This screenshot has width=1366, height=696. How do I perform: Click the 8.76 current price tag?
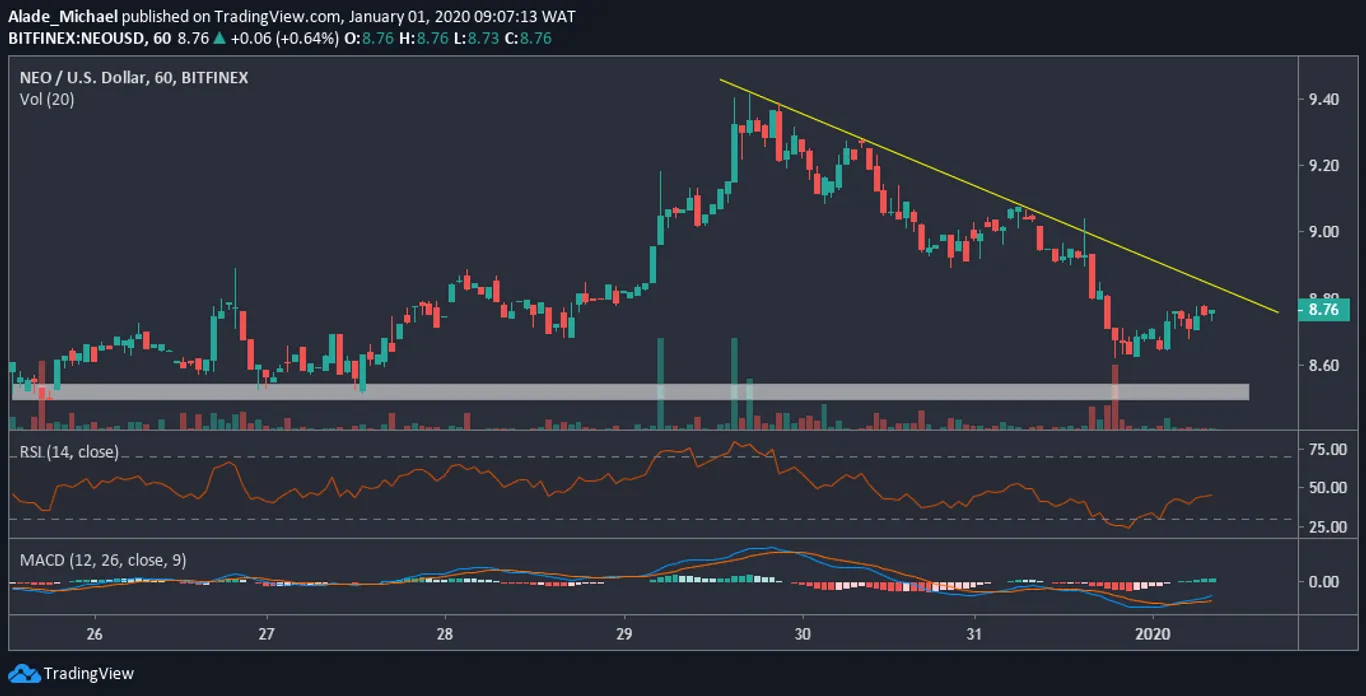pyautogui.click(x=1323, y=310)
